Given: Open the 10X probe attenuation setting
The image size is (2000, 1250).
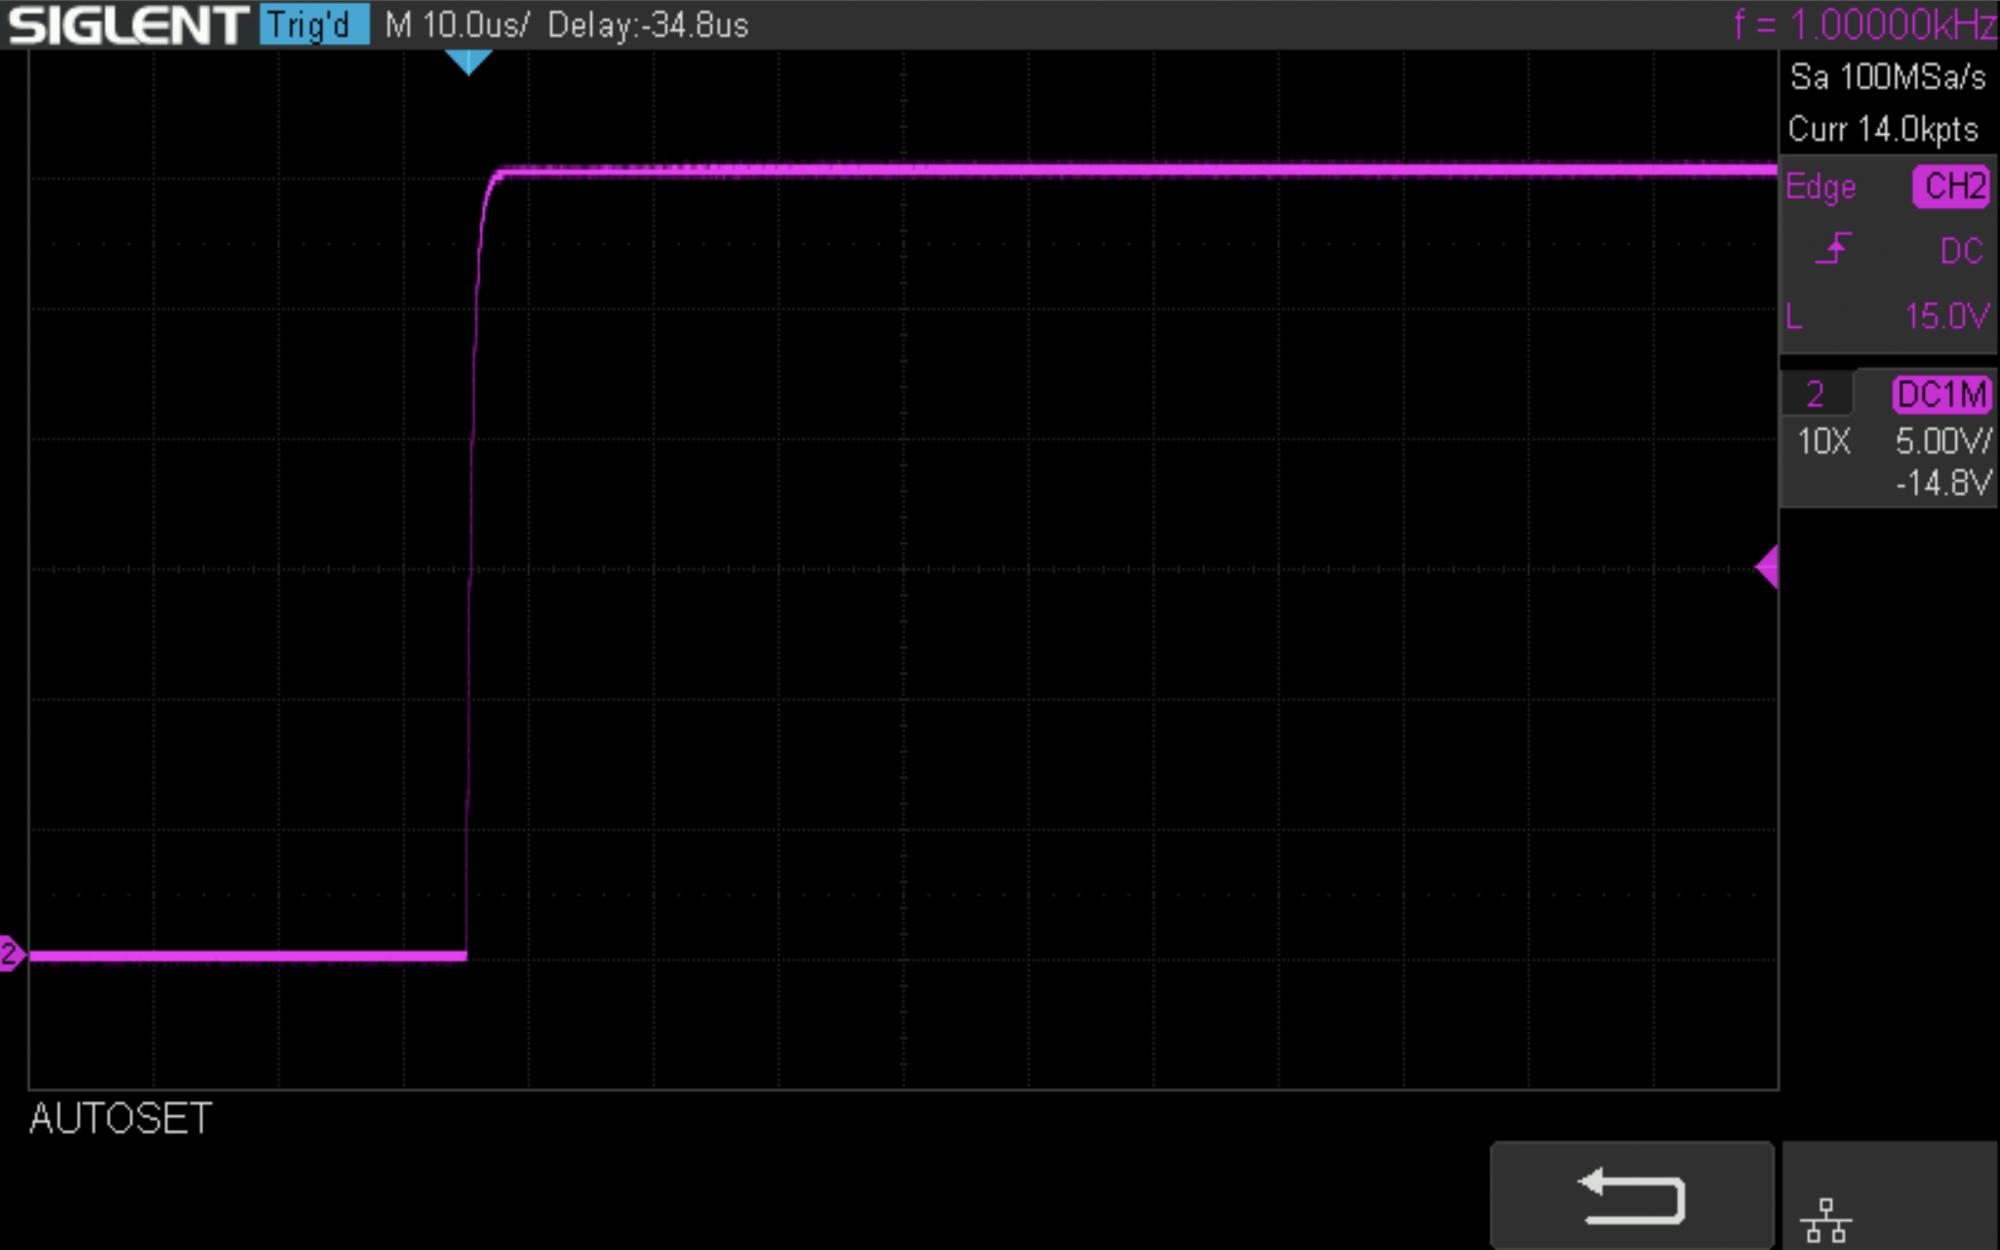Looking at the screenshot, I should [x=1823, y=441].
